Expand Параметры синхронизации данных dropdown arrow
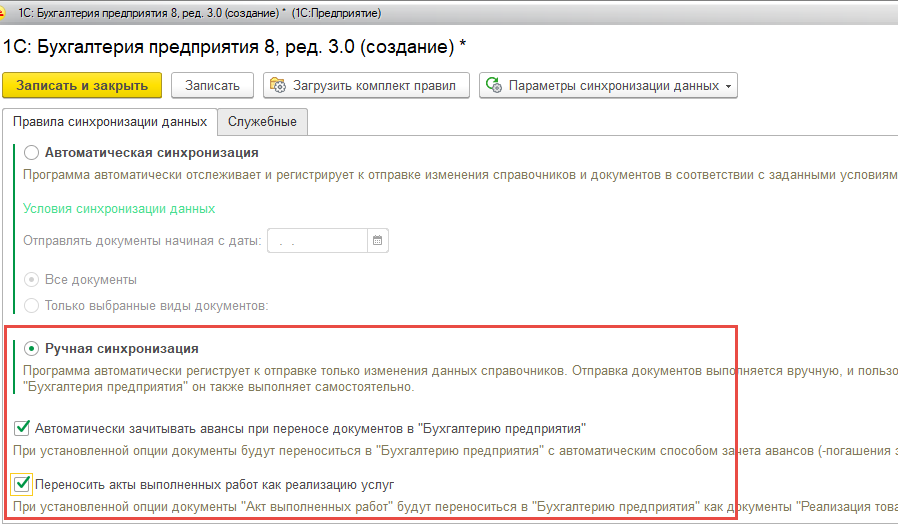Viewport: 898px width, 532px height. 728,86
